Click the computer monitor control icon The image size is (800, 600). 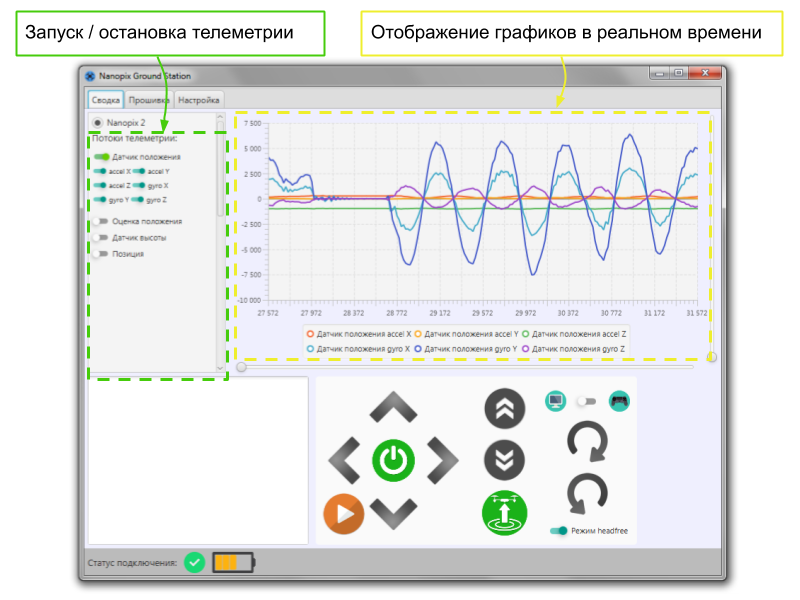pyautogui.click(x=555, y=401)
